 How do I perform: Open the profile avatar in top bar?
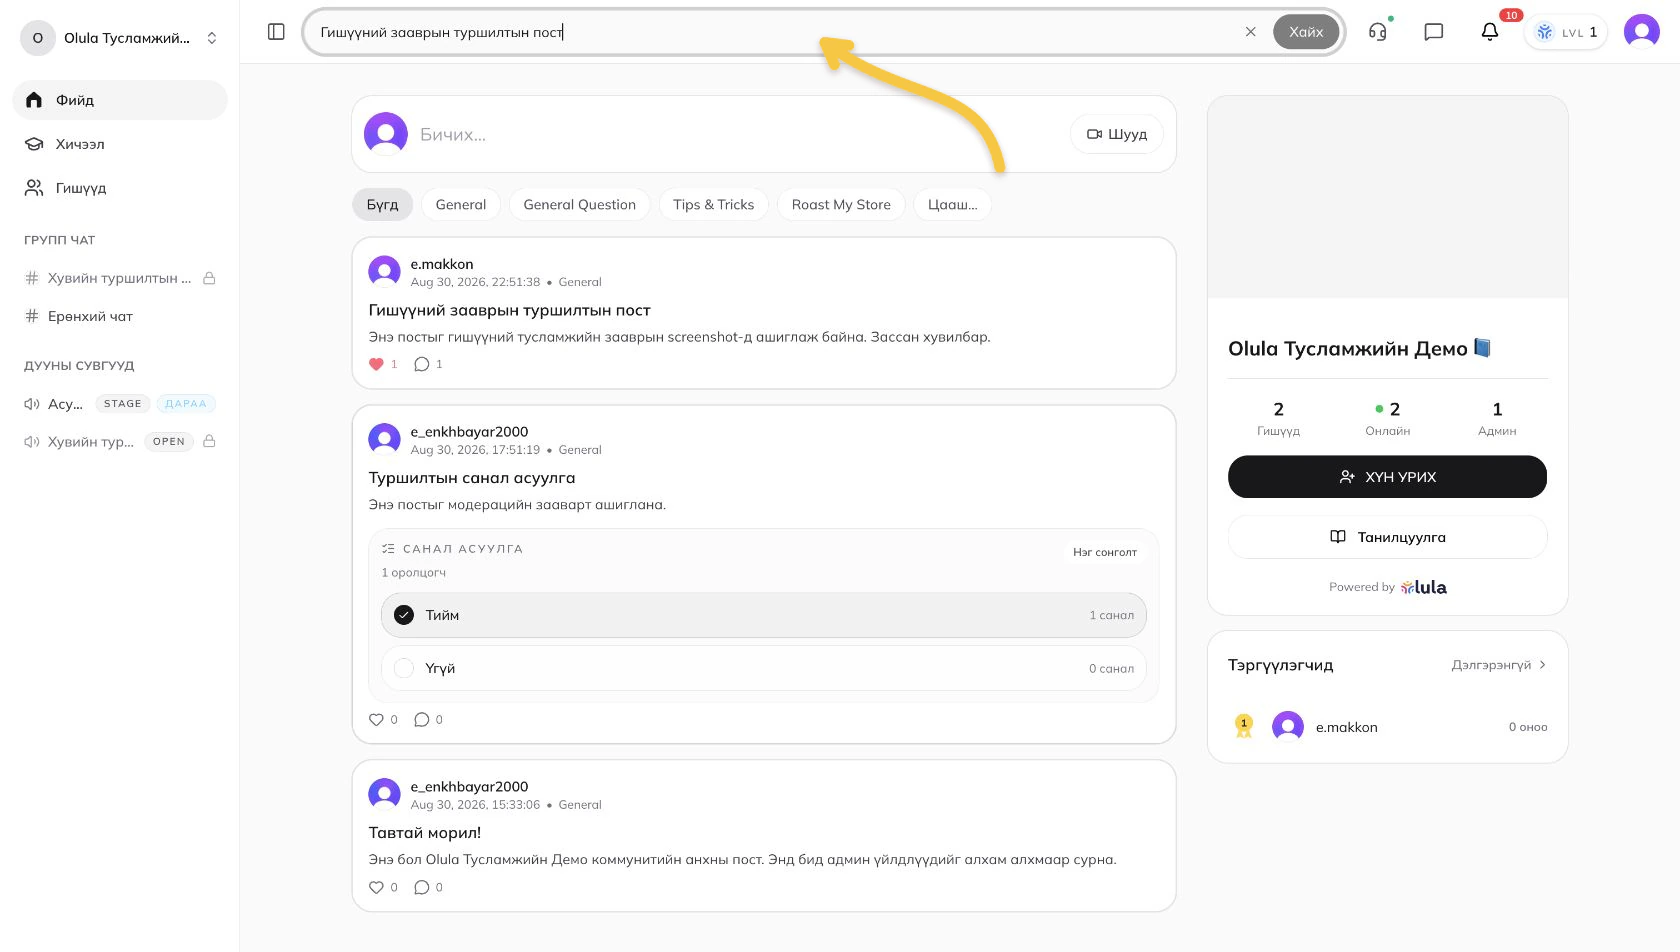[1642, 32]
